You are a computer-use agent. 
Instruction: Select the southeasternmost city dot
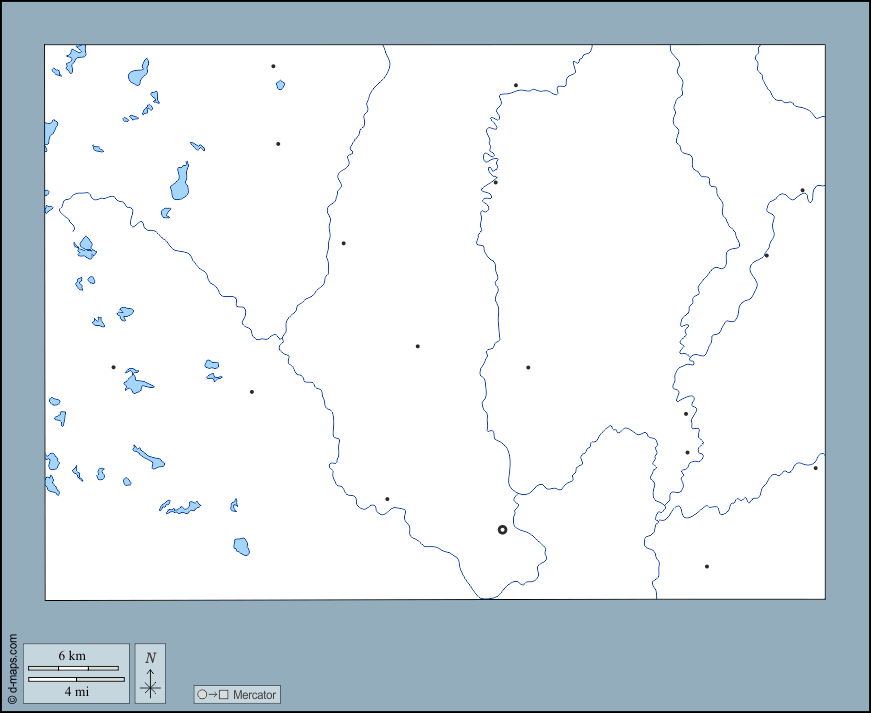pos(706,566)
